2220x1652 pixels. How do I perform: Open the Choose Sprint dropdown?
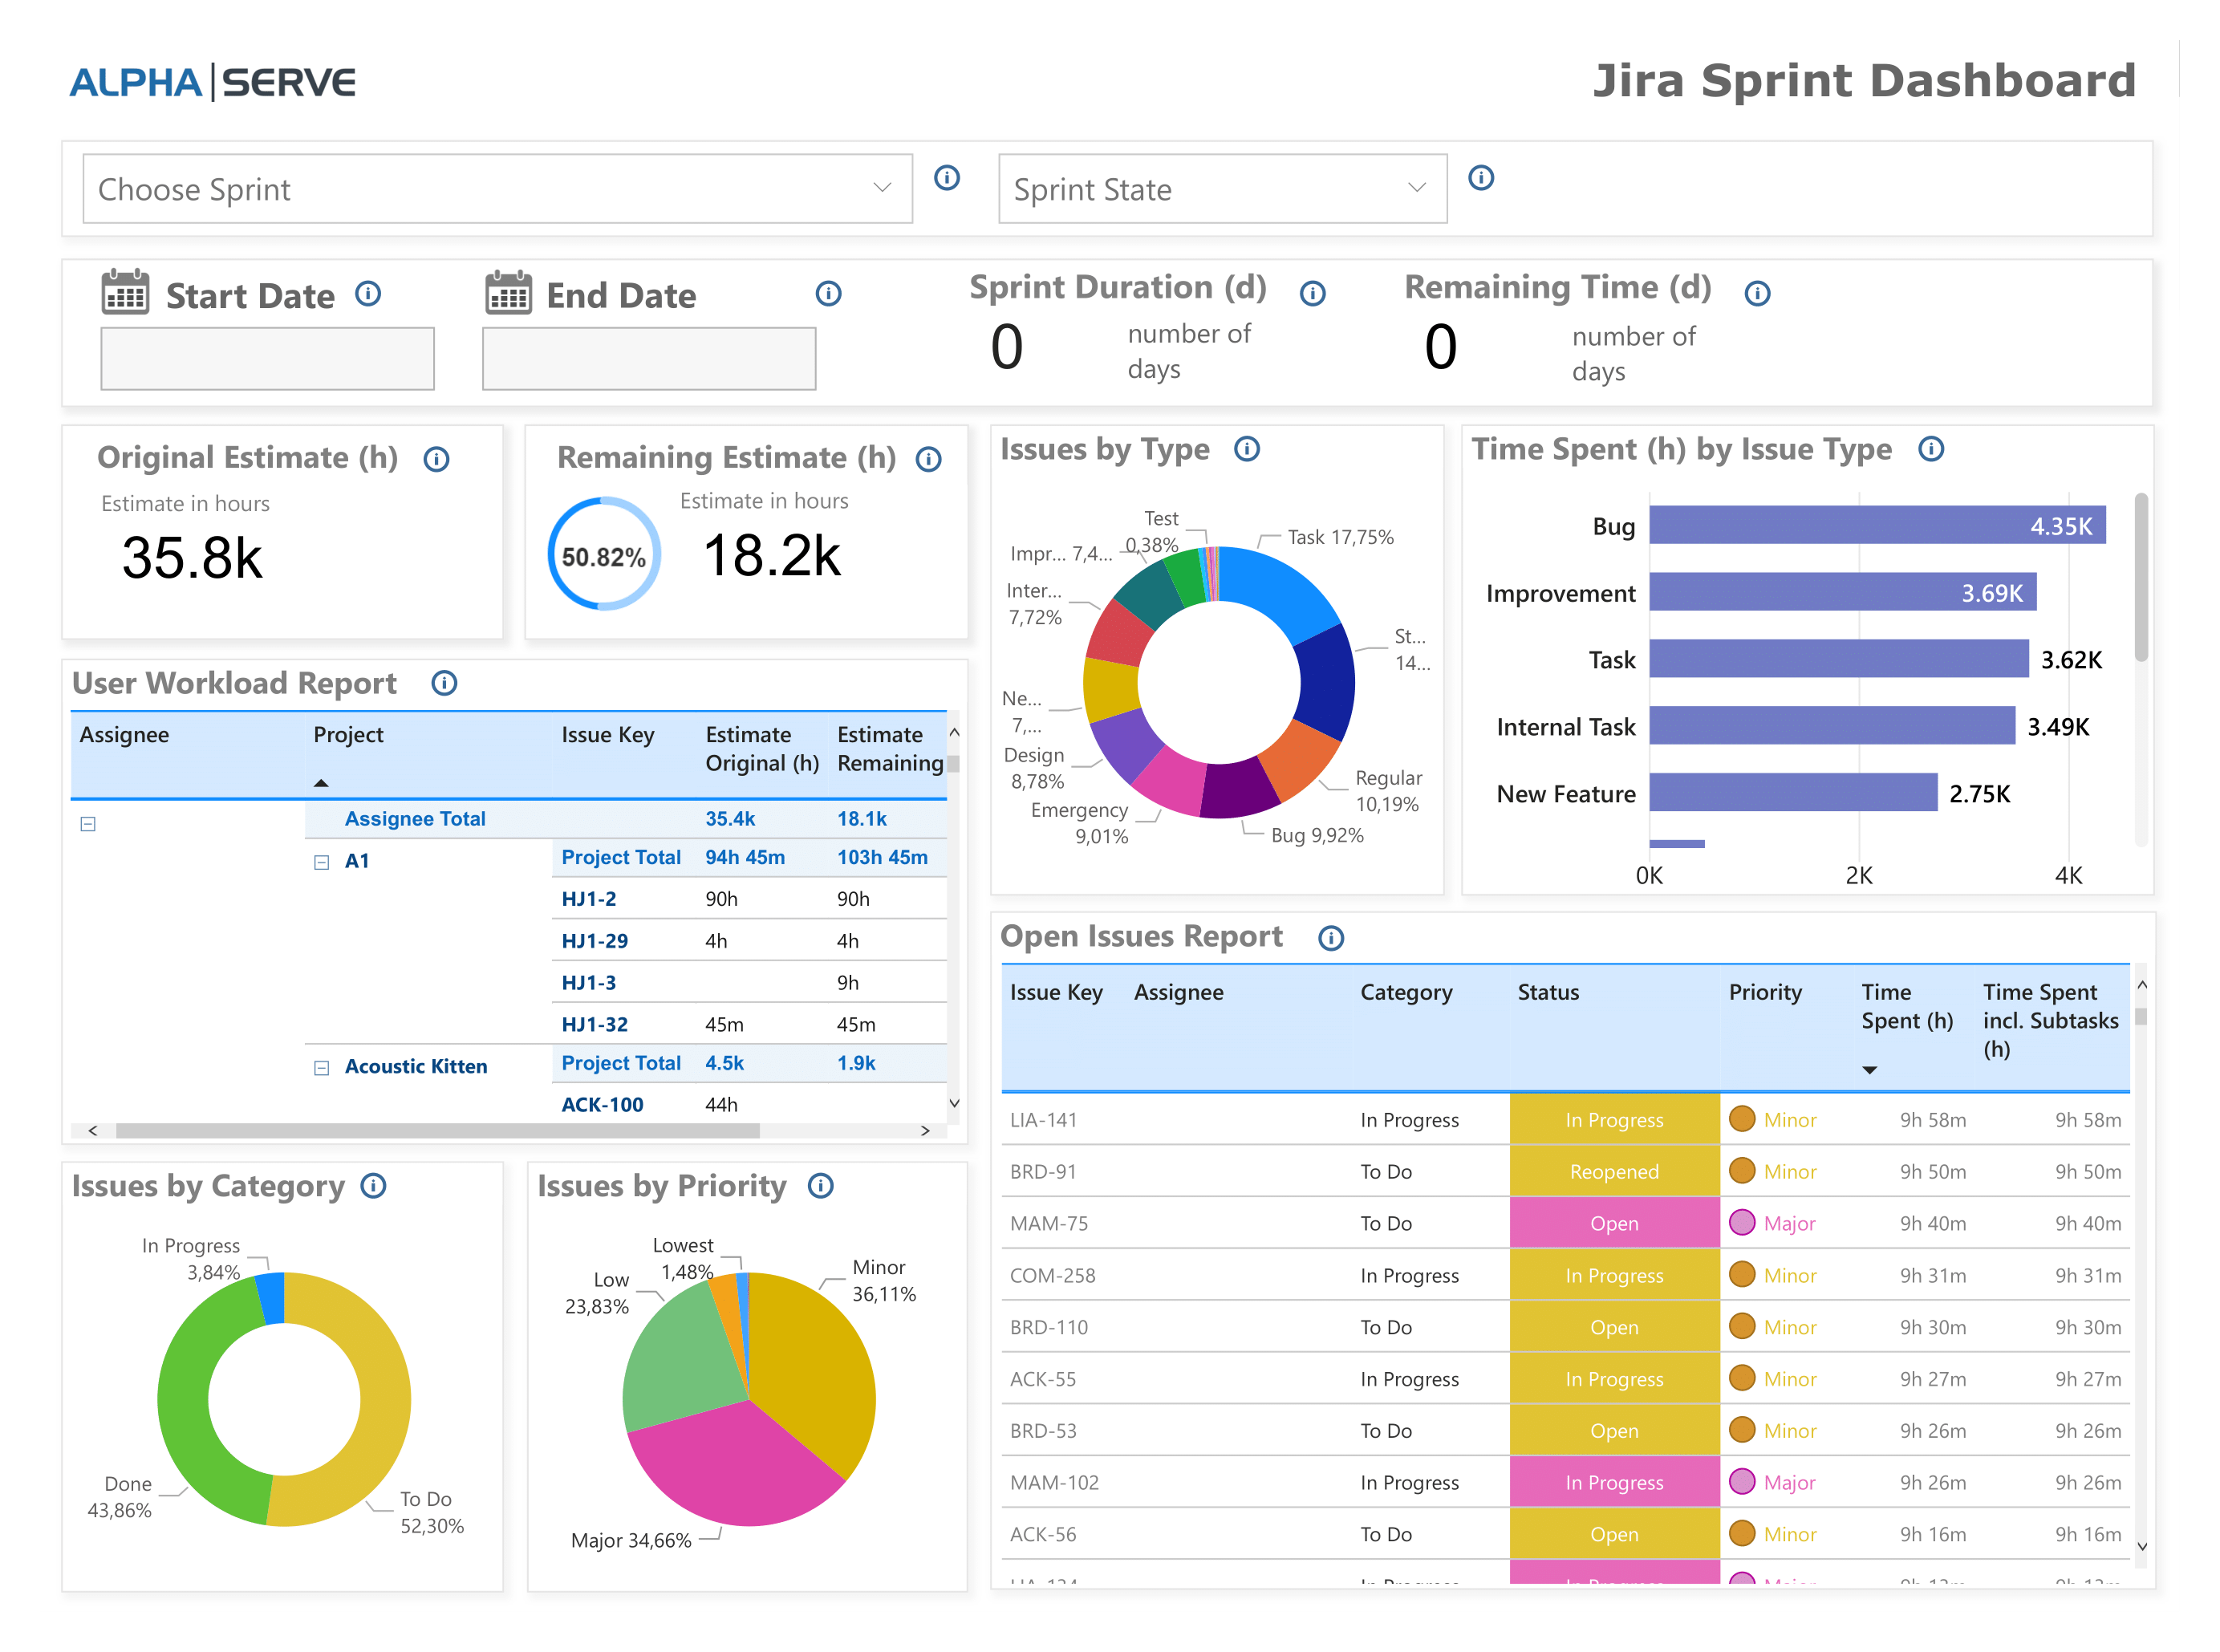(x=497, y=189)
